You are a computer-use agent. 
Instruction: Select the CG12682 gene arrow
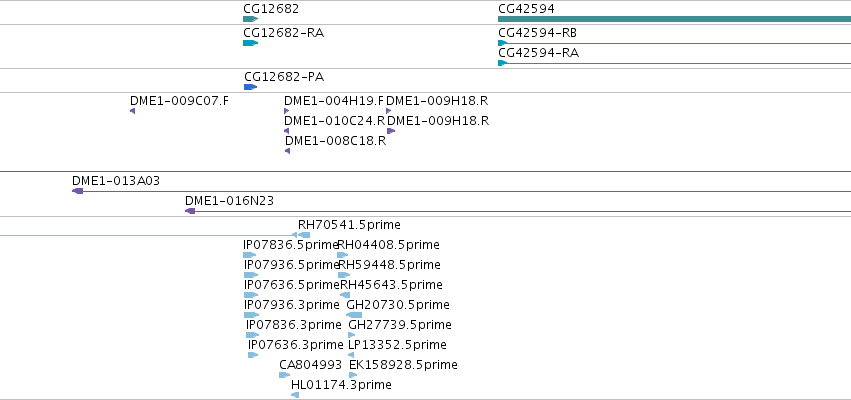pos(250,19)
